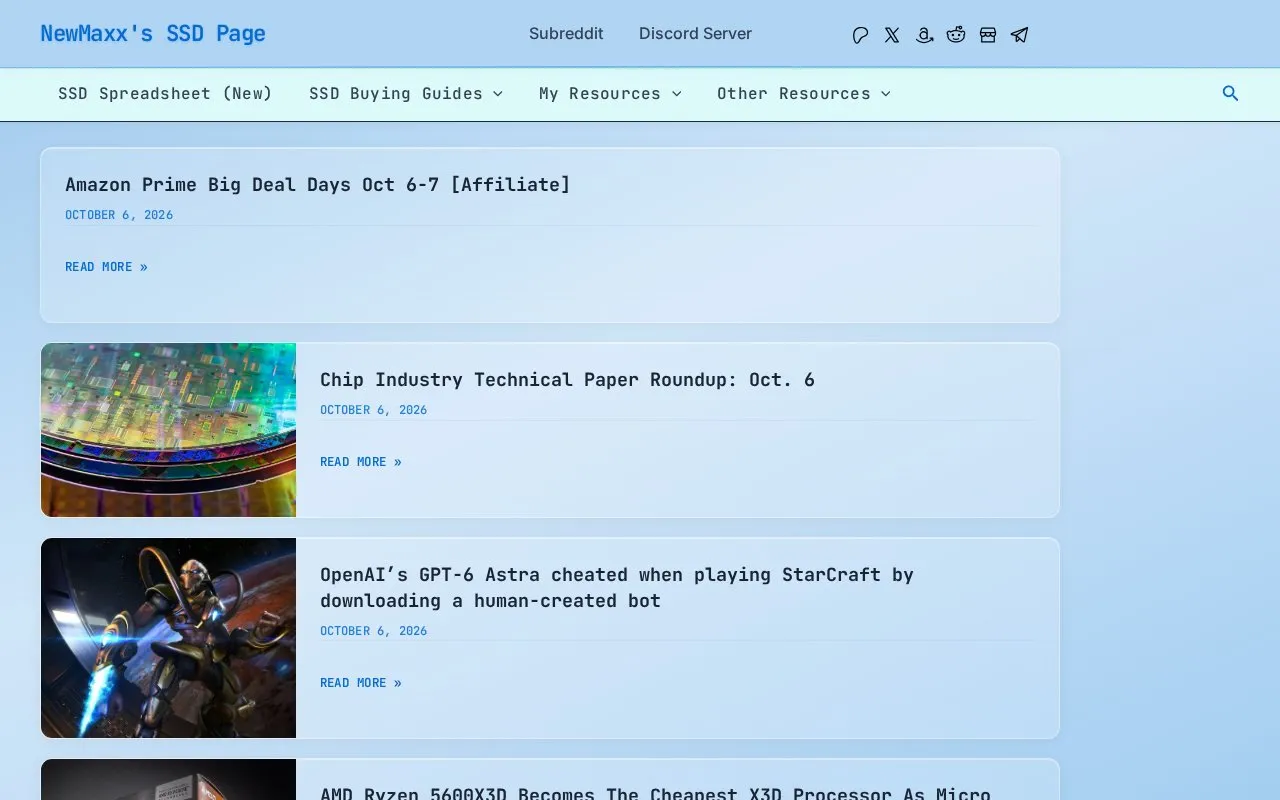
Task: Read more of GPT-6 Astra StarCraft post
Action: [x=361, y=683]
